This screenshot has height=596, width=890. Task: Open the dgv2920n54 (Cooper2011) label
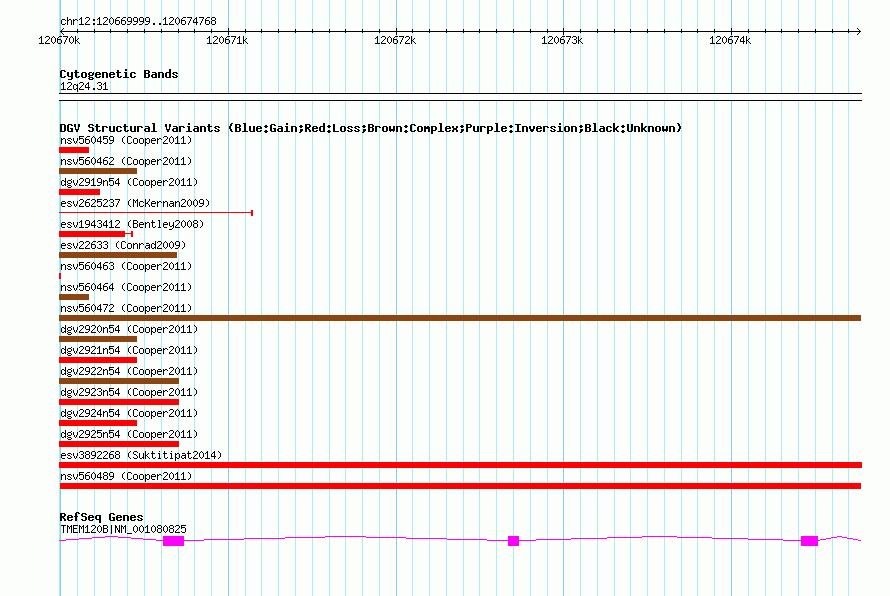(x=129, y=329)
